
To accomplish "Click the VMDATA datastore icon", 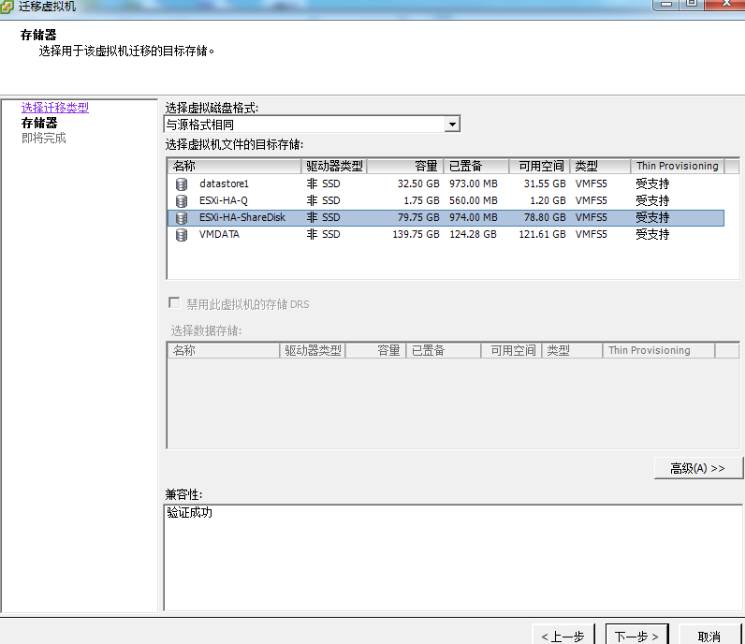I will point(181,234).
